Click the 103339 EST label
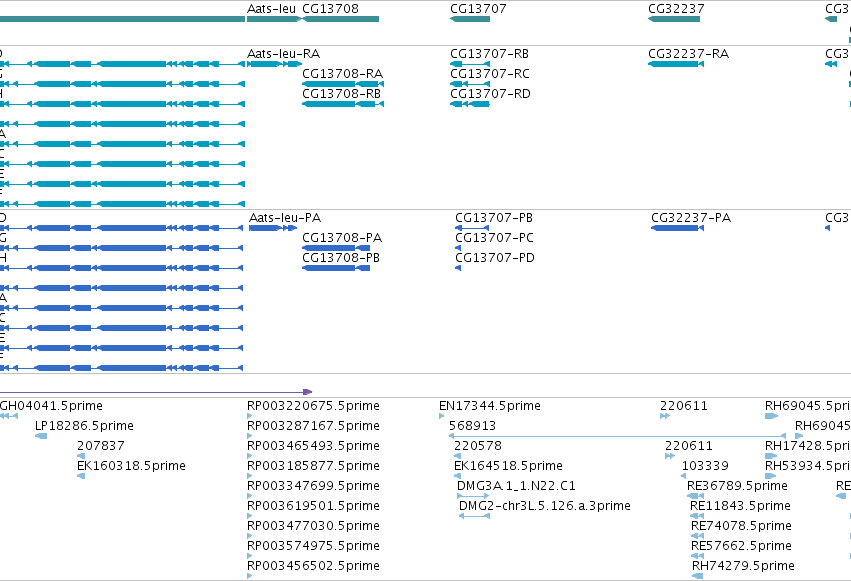The width and height of the screenshot is (851, 581). [705, 466]
